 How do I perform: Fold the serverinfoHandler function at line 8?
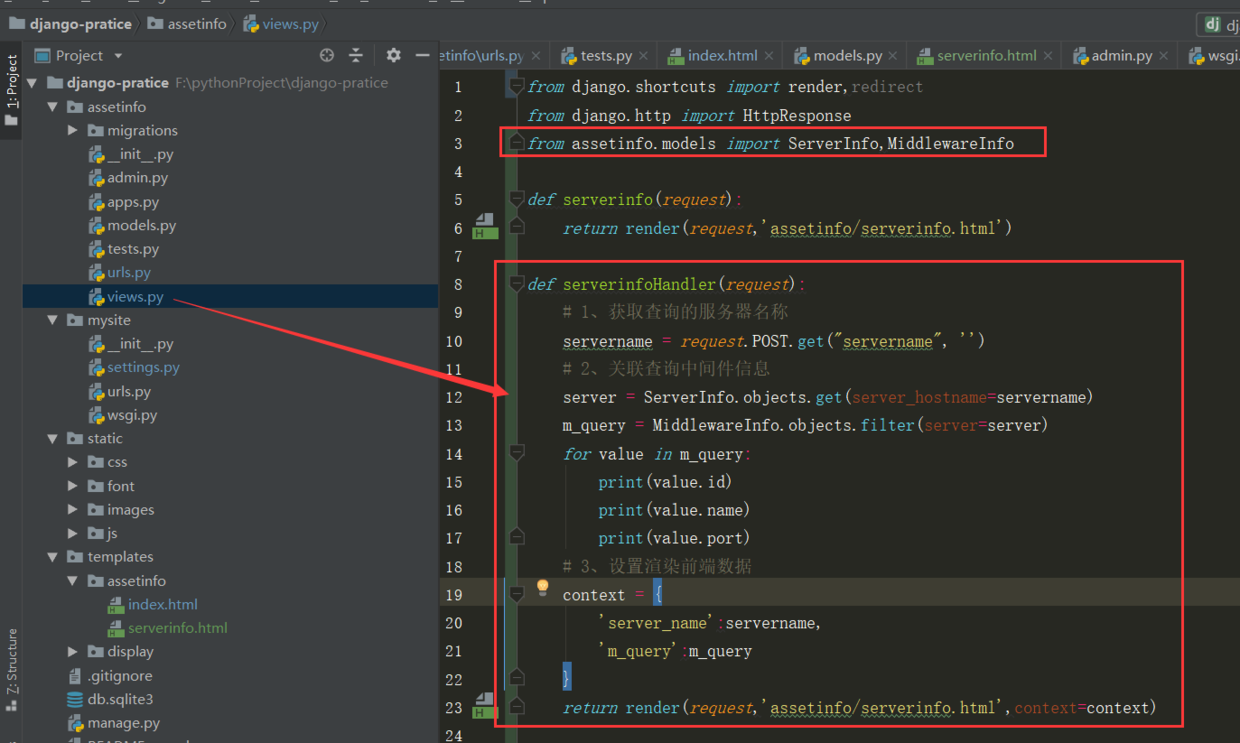[x=516, y=284]
